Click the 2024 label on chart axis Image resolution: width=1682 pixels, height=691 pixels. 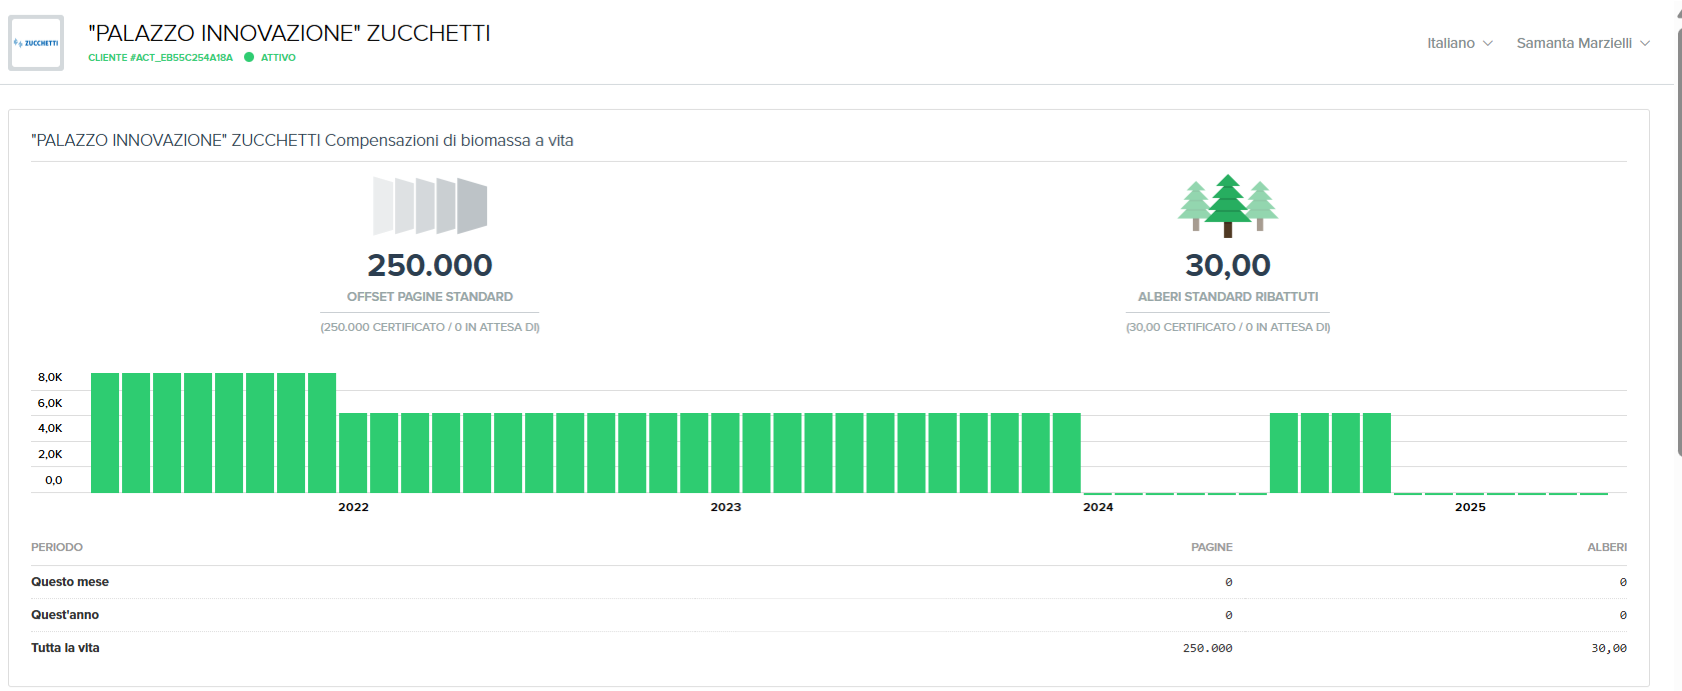pos(1098,507)
